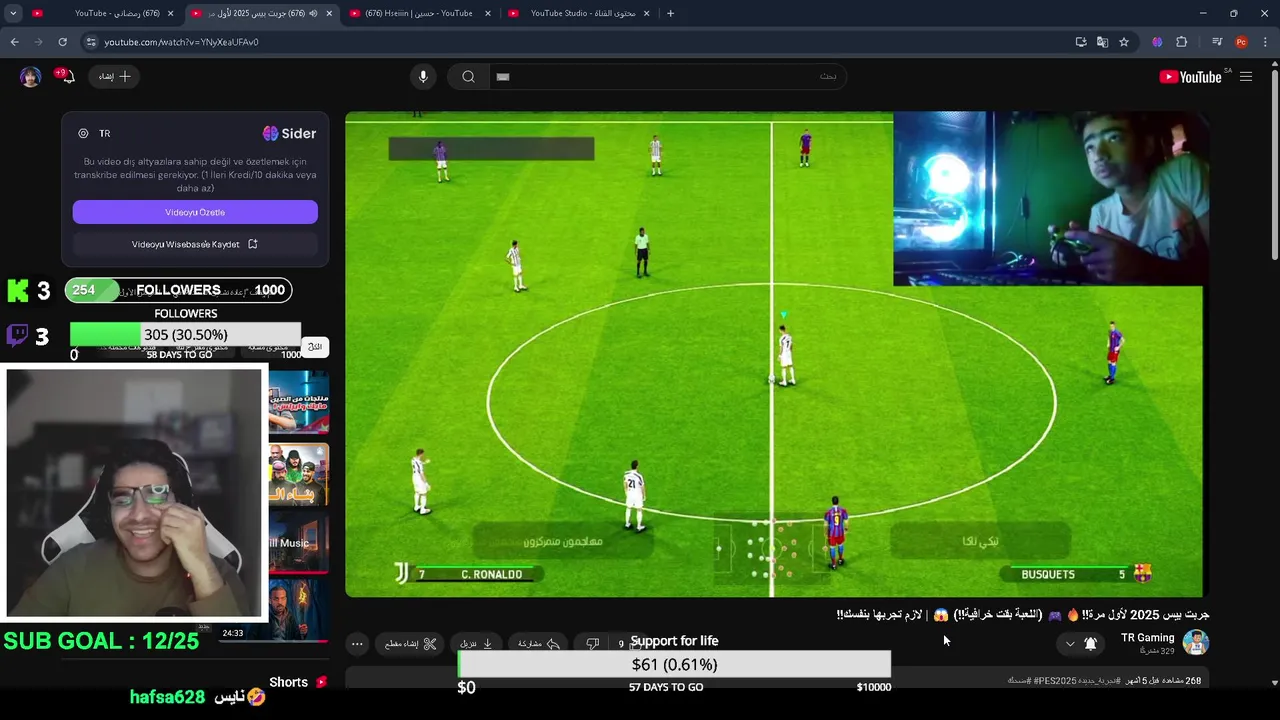Open the Chrome profile avatar
This screenshot has width=1280, height=720.
coord(1241,42)
